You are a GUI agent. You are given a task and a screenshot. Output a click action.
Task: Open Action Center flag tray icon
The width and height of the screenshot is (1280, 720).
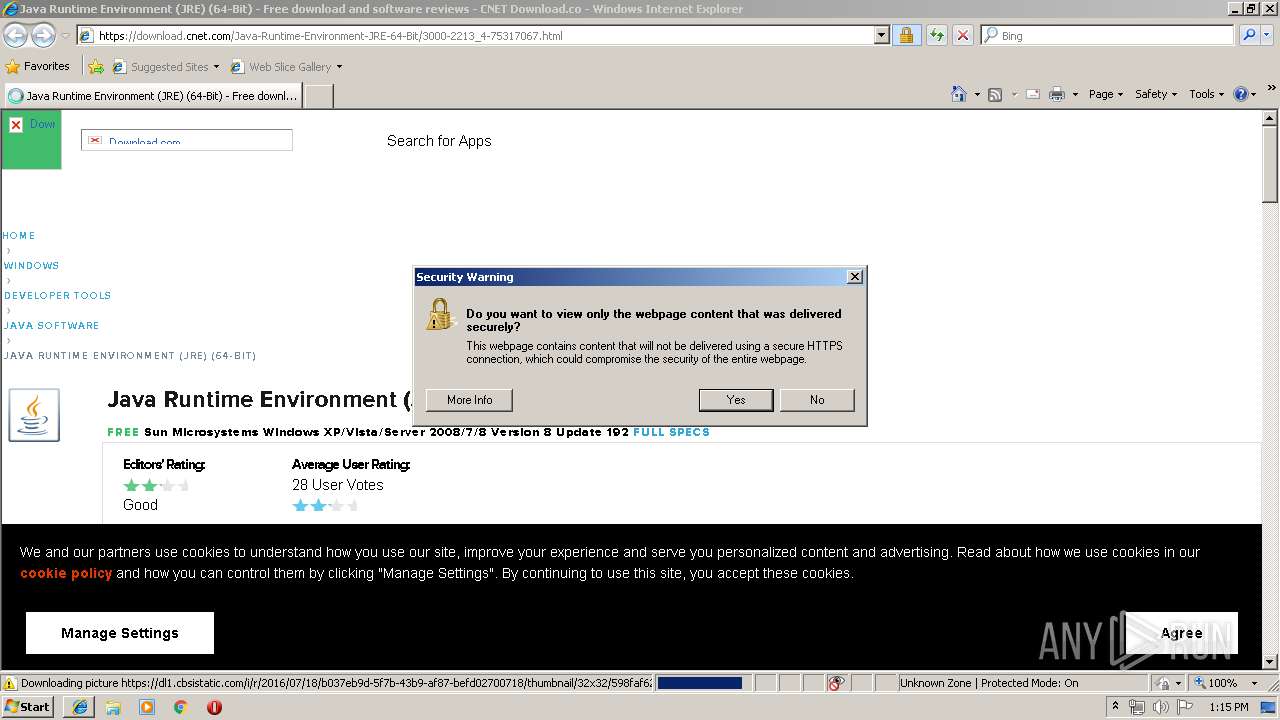coord(1184,707)
